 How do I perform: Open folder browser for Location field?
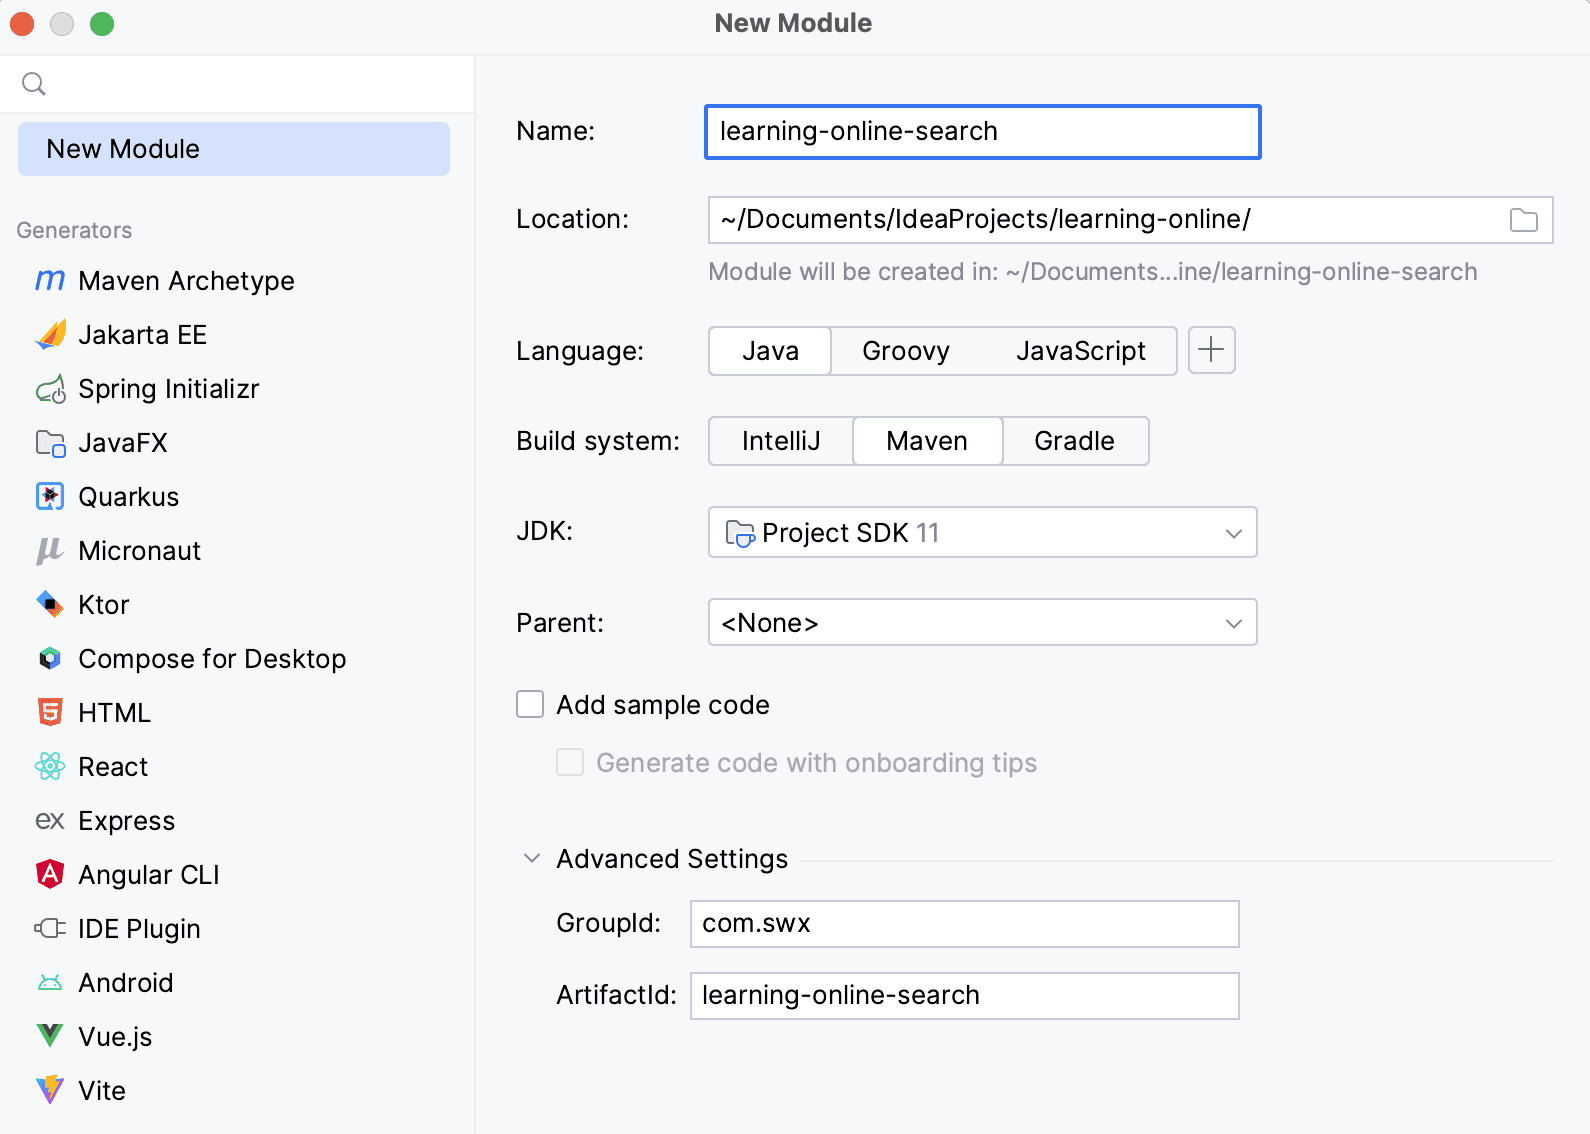coord(1523,220)
